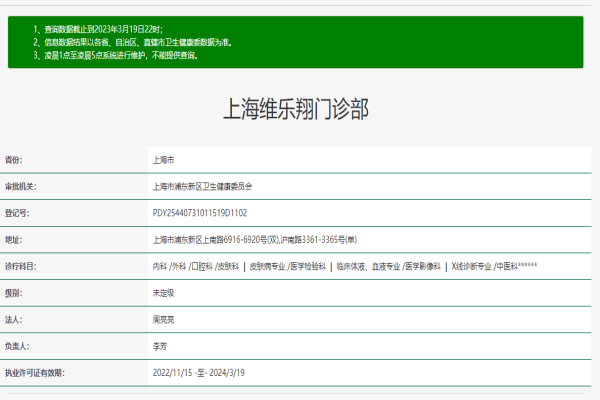The height and width of the screenshot is (400, 600).
Task: Click the 登记号 field label
Action: pos(17,213)
